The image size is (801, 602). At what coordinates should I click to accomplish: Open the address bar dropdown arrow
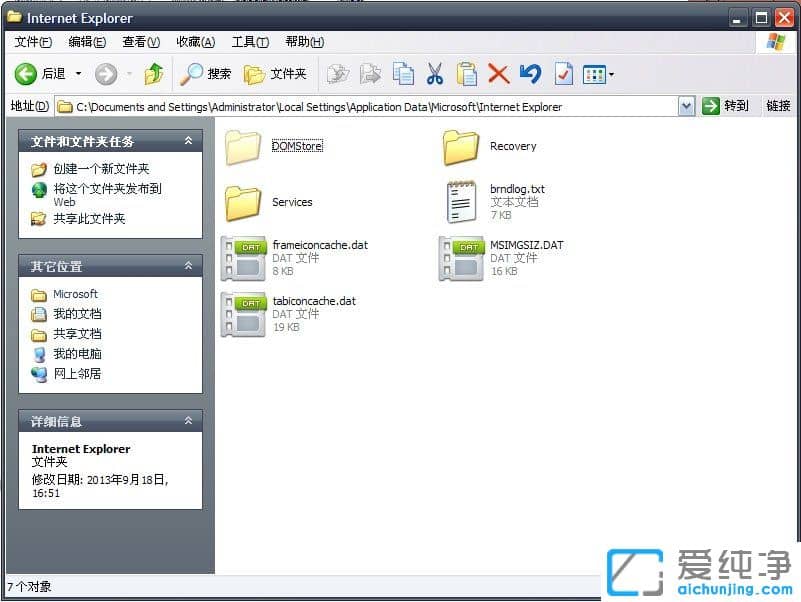coord(688,106)
